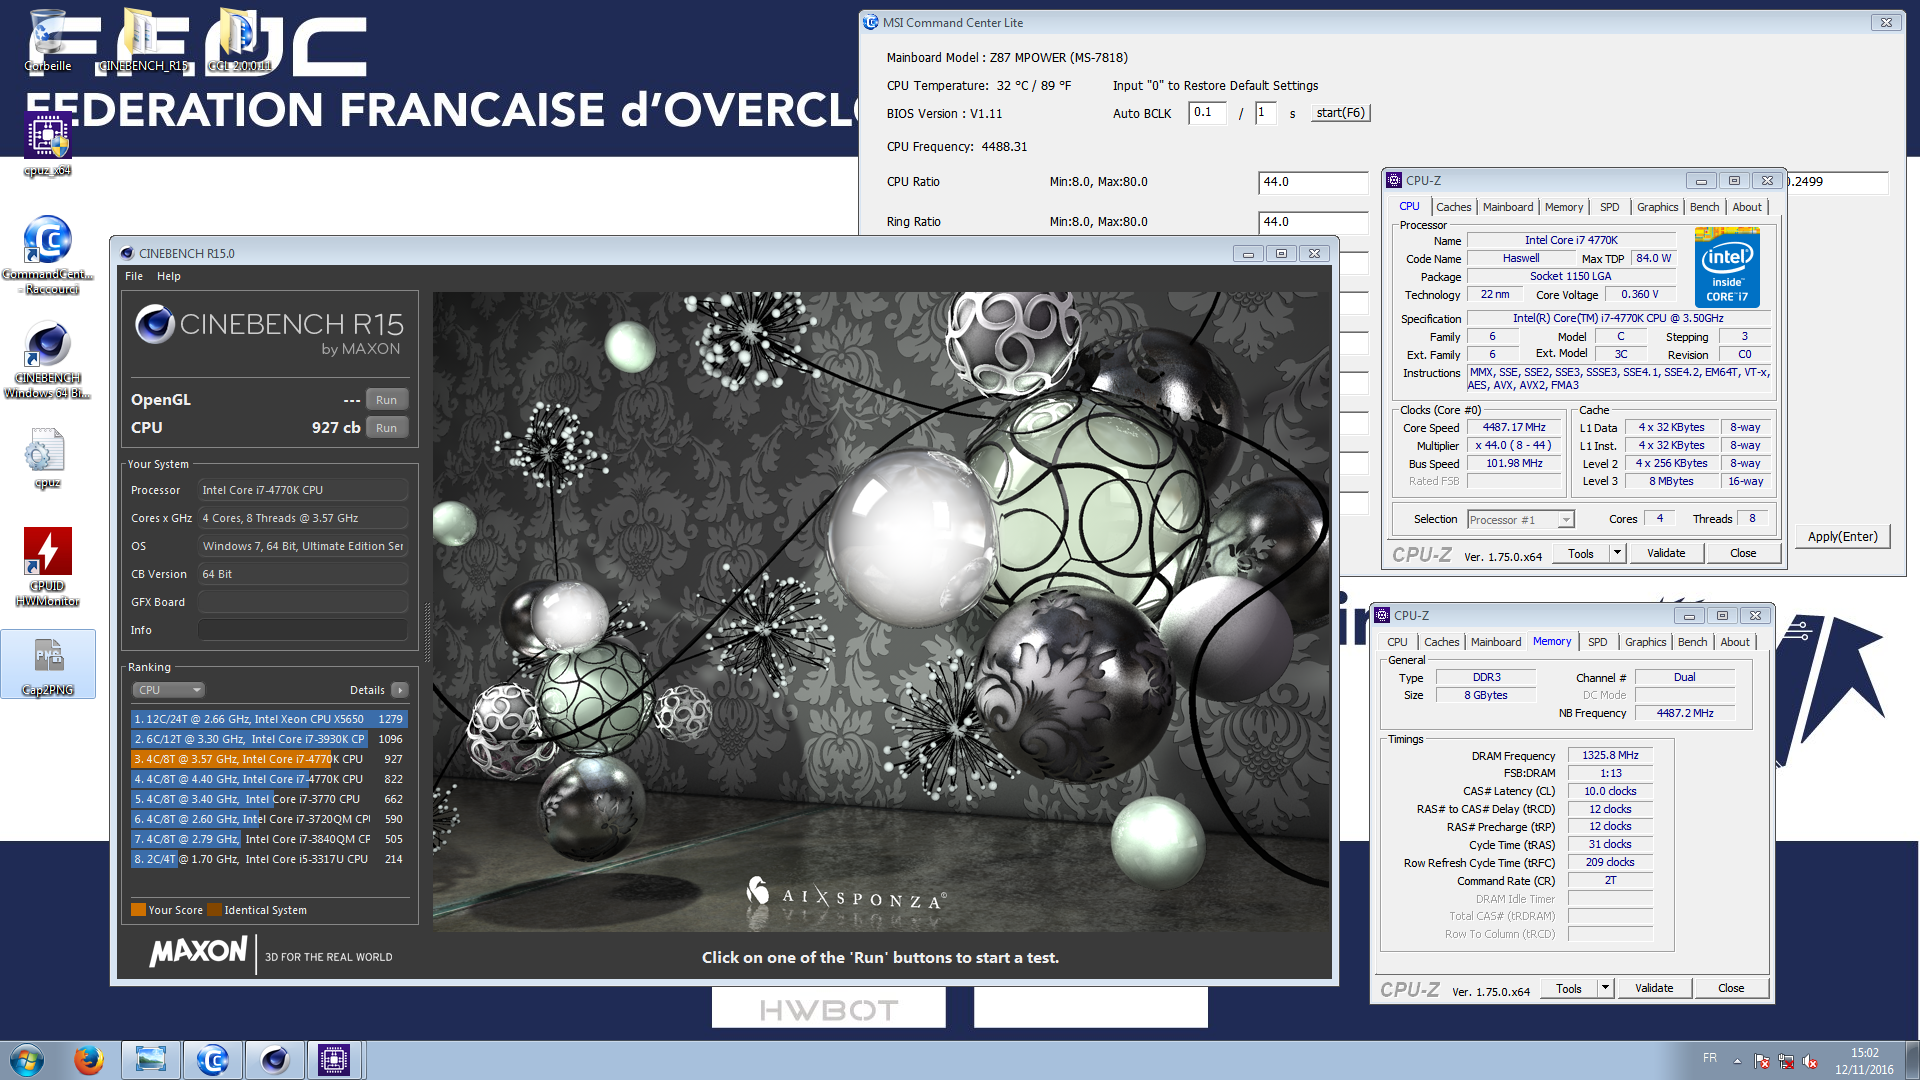Click Validate in upper CPU-Z window
This screenshot has width=1920, height=1080.
pos(1666,553)
